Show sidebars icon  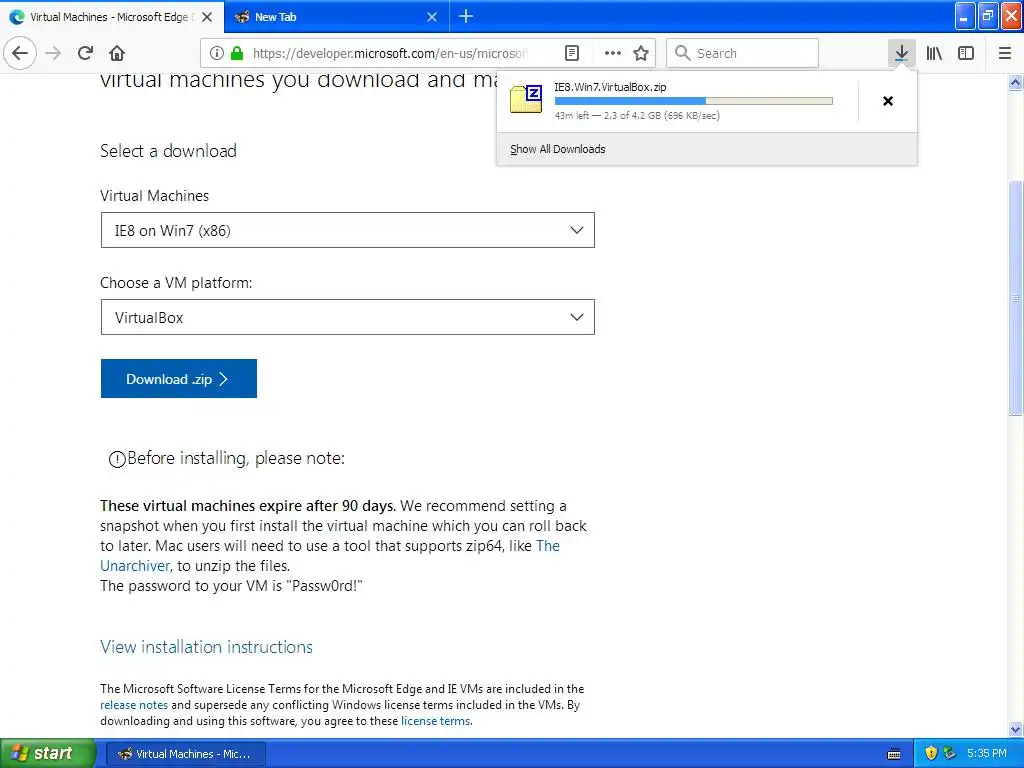pos(966,53)
